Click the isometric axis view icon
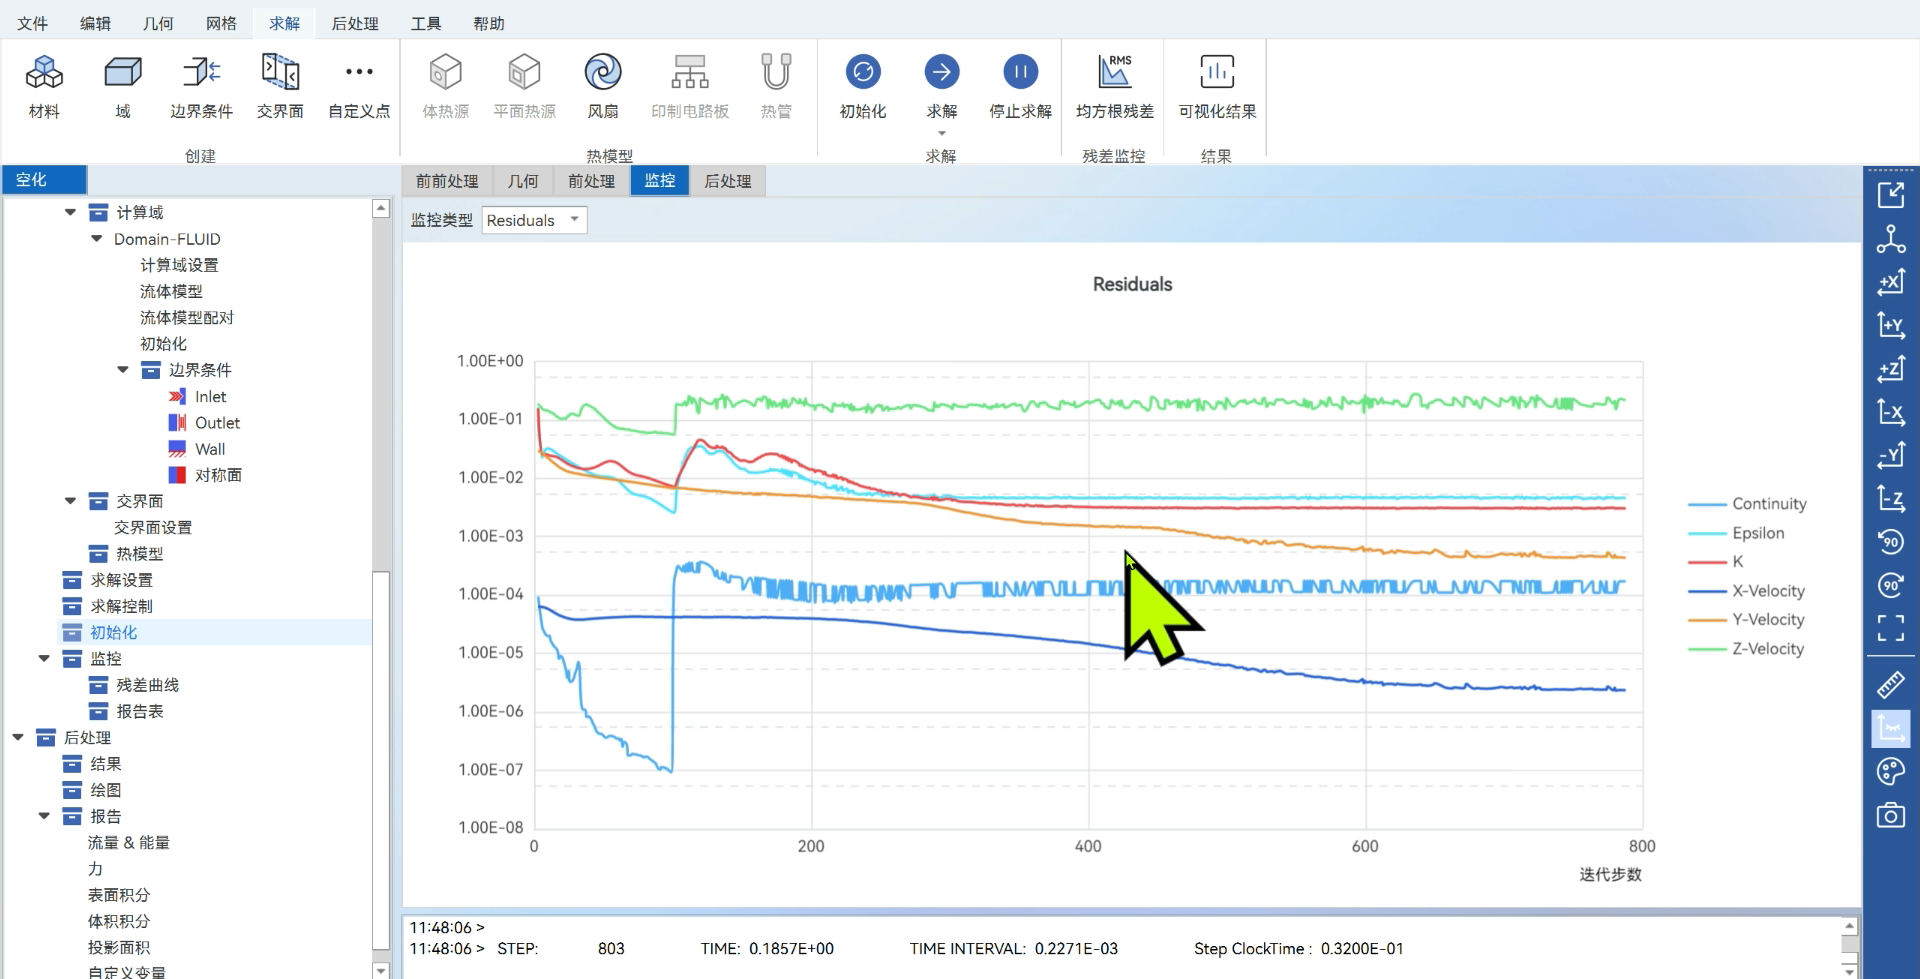Image resolution: width=1920 pixels, height=979 pixels. point(1890,239)
